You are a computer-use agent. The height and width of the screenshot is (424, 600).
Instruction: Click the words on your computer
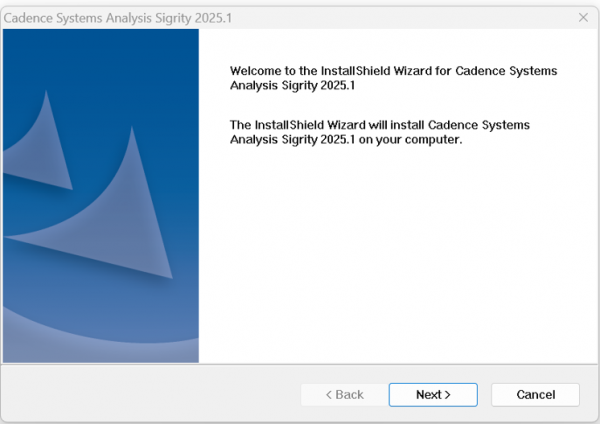(410, 140)
